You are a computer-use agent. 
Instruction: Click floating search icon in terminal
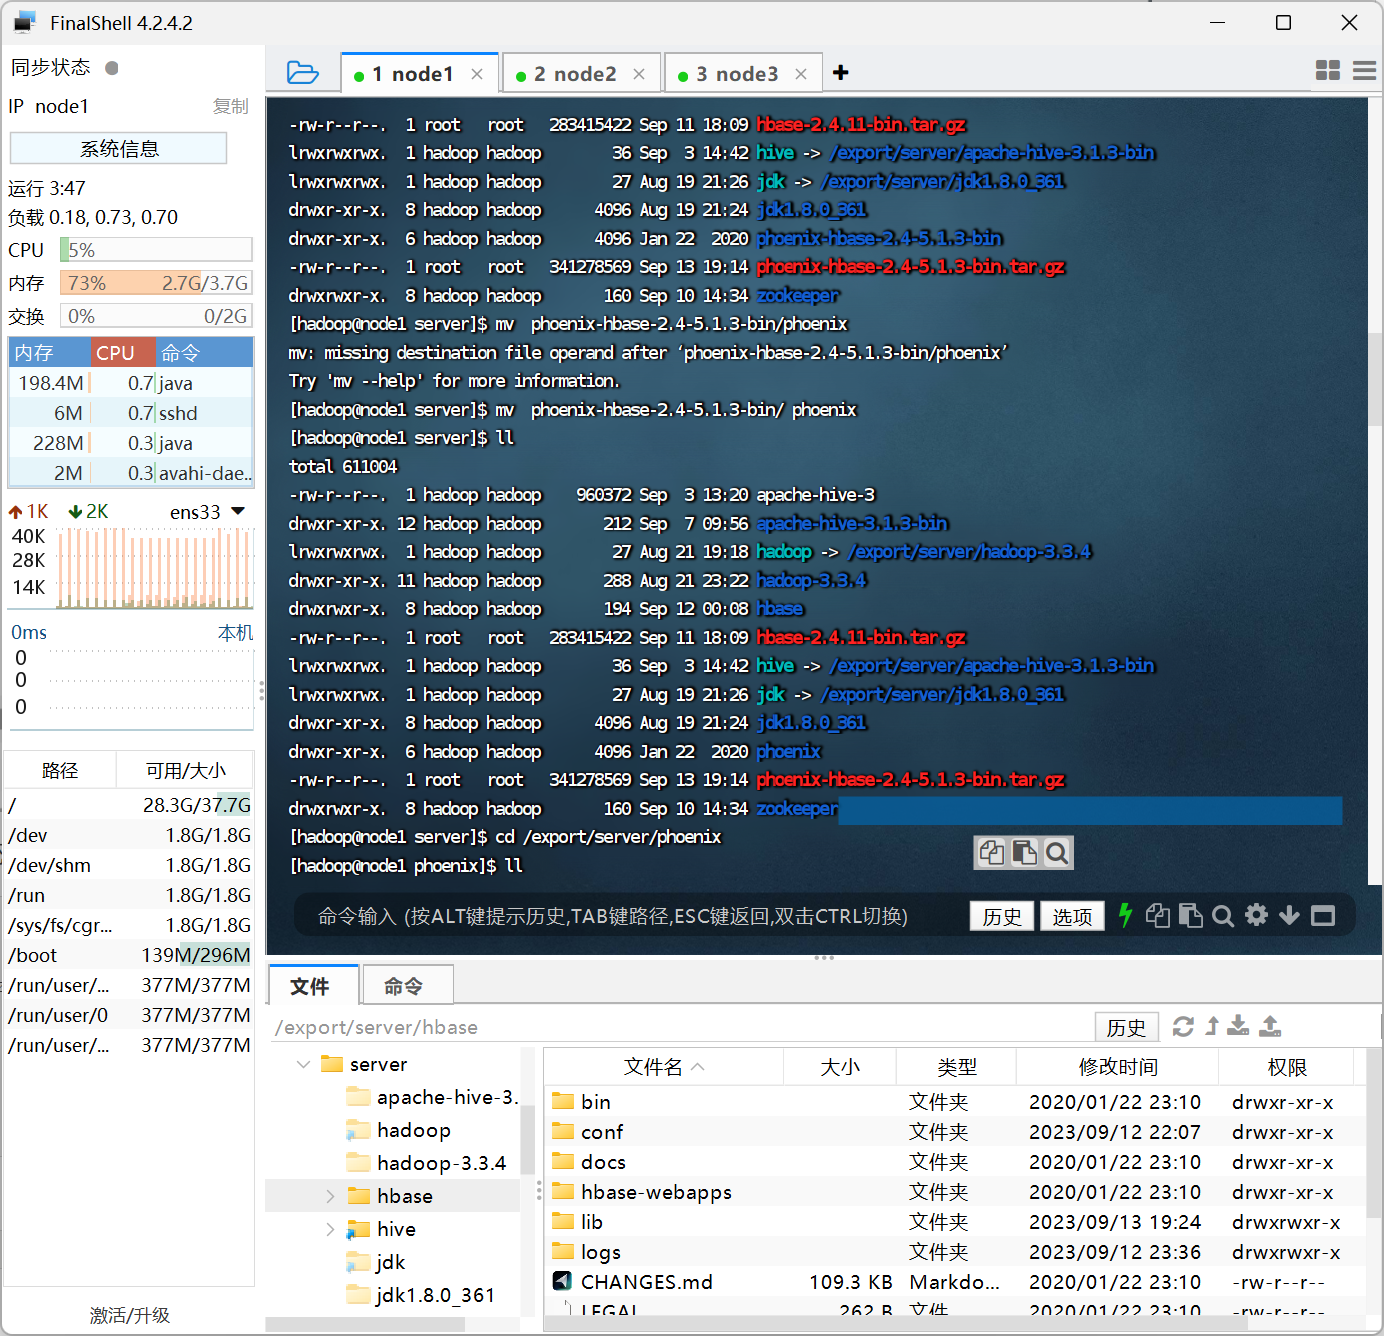pos(1057,852)
